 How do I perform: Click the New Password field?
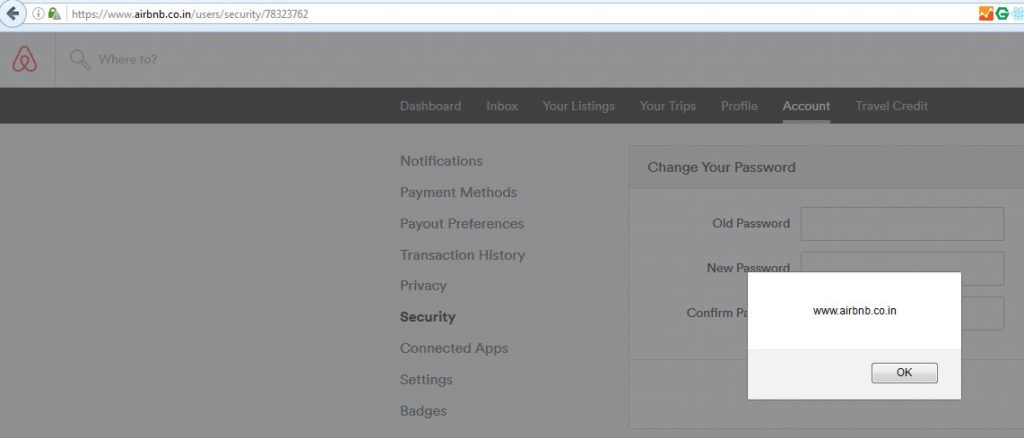[902, 268]
